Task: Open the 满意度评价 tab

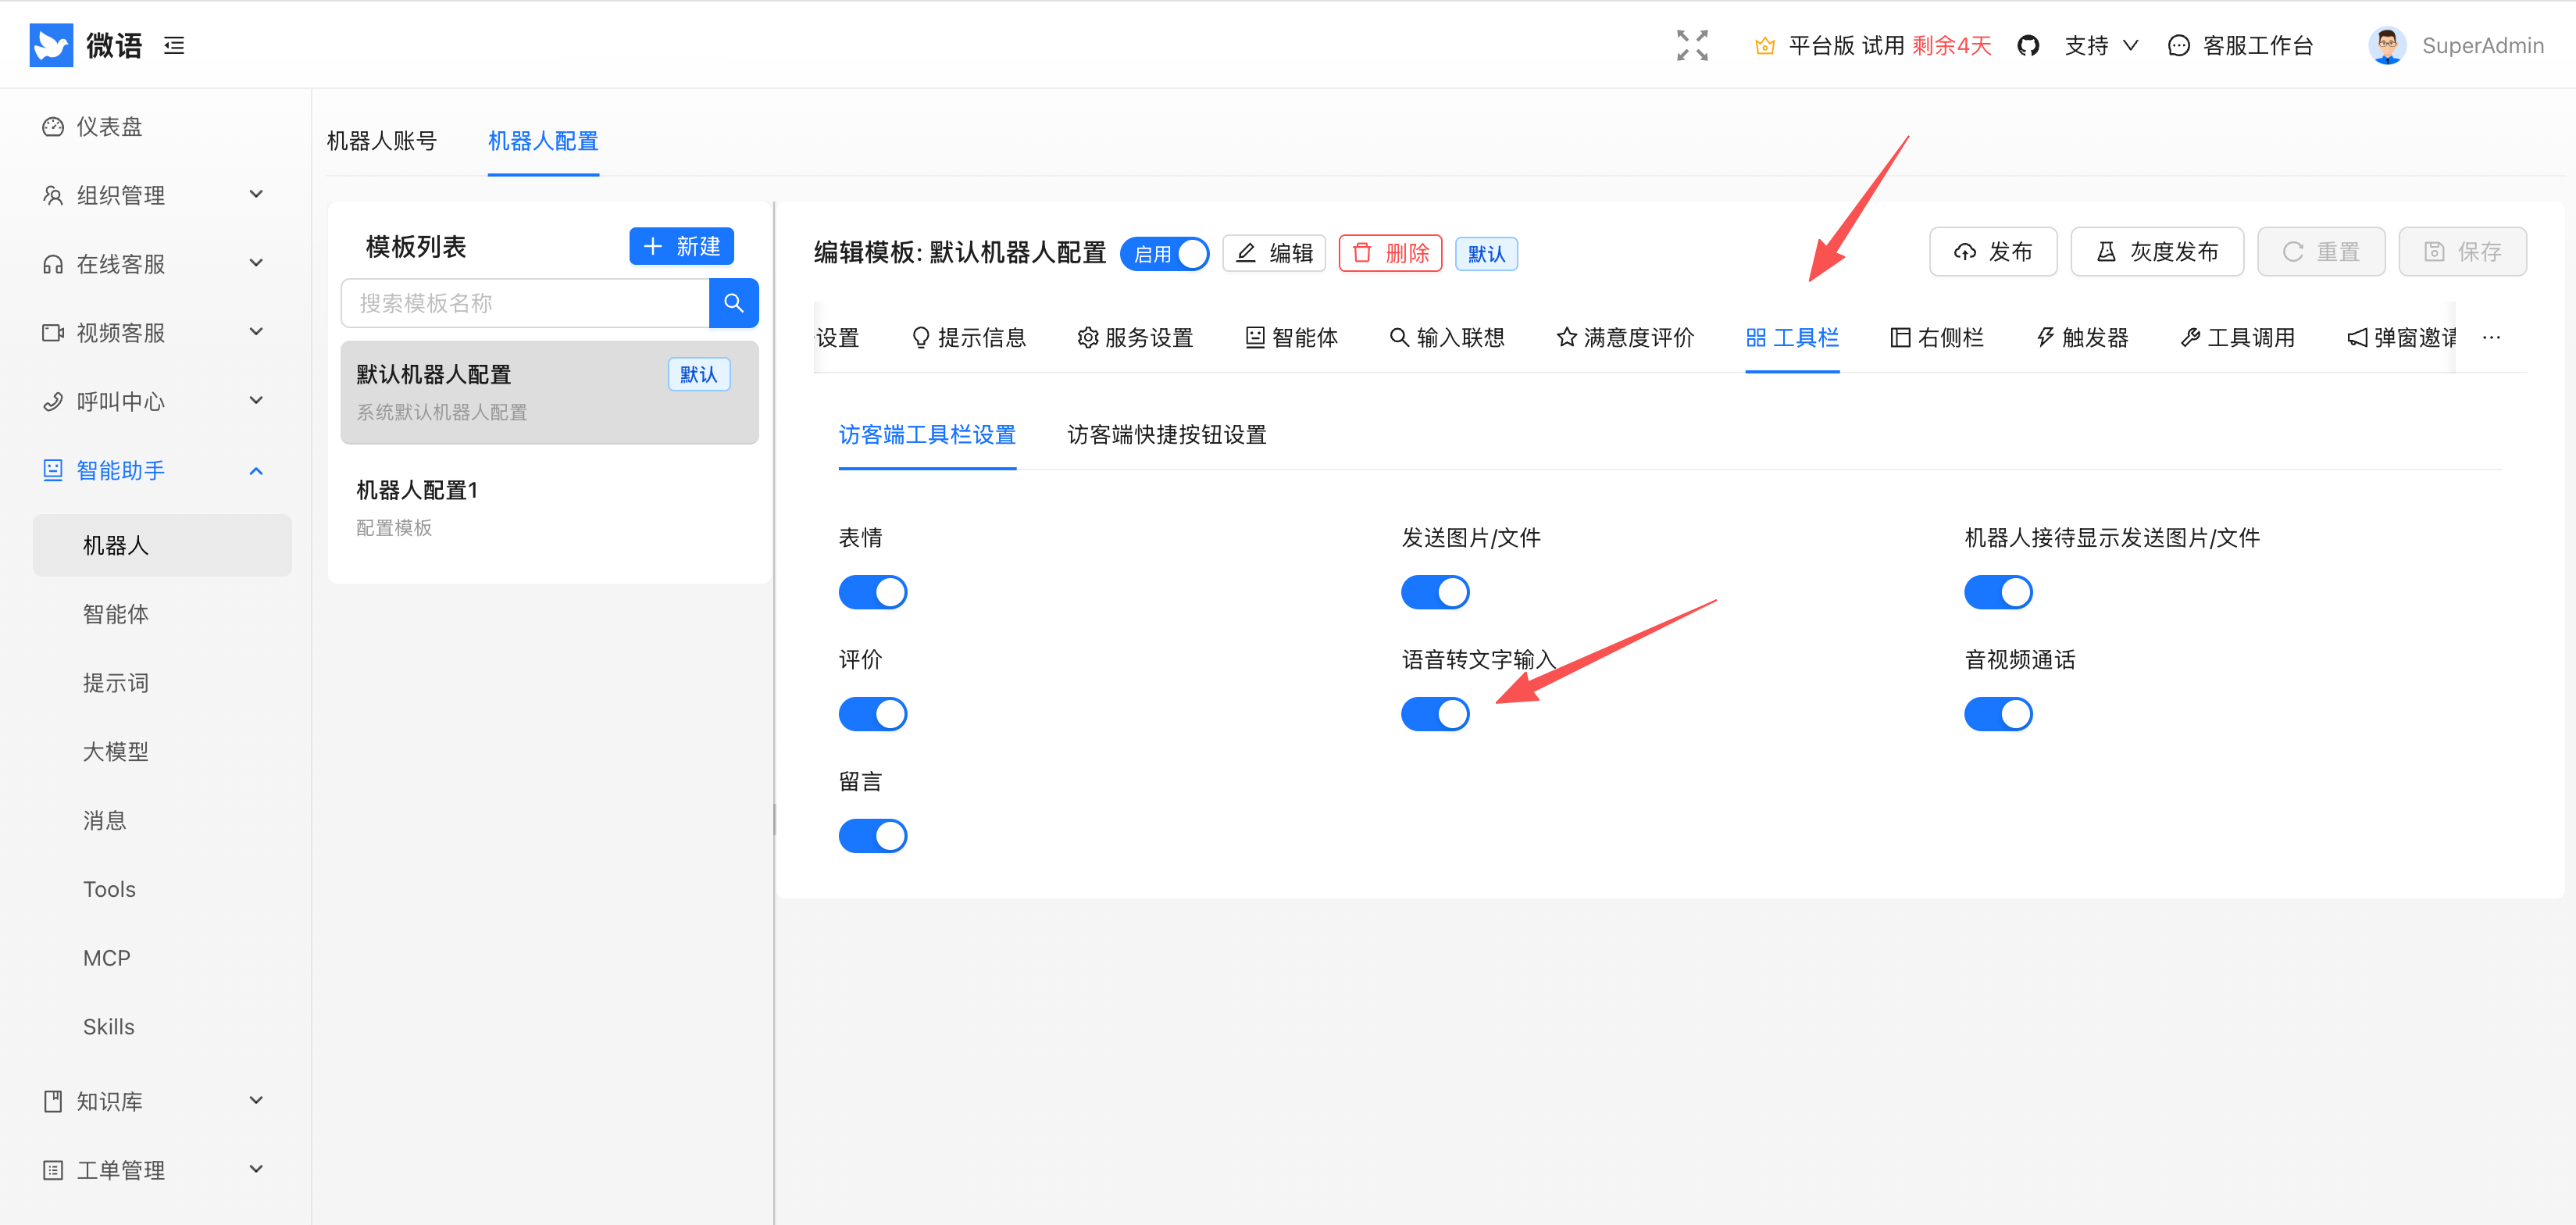Action: click(1625, 338)
